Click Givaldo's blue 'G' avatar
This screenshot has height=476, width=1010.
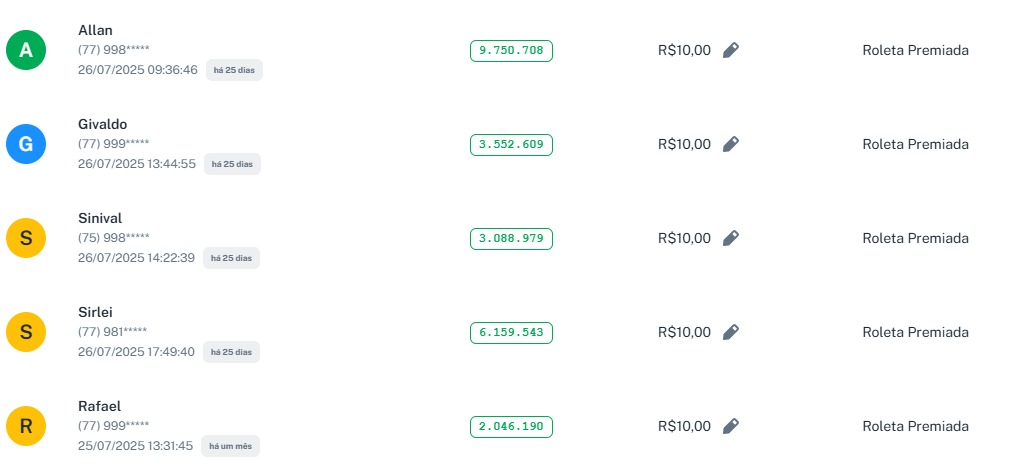(26, 144)
